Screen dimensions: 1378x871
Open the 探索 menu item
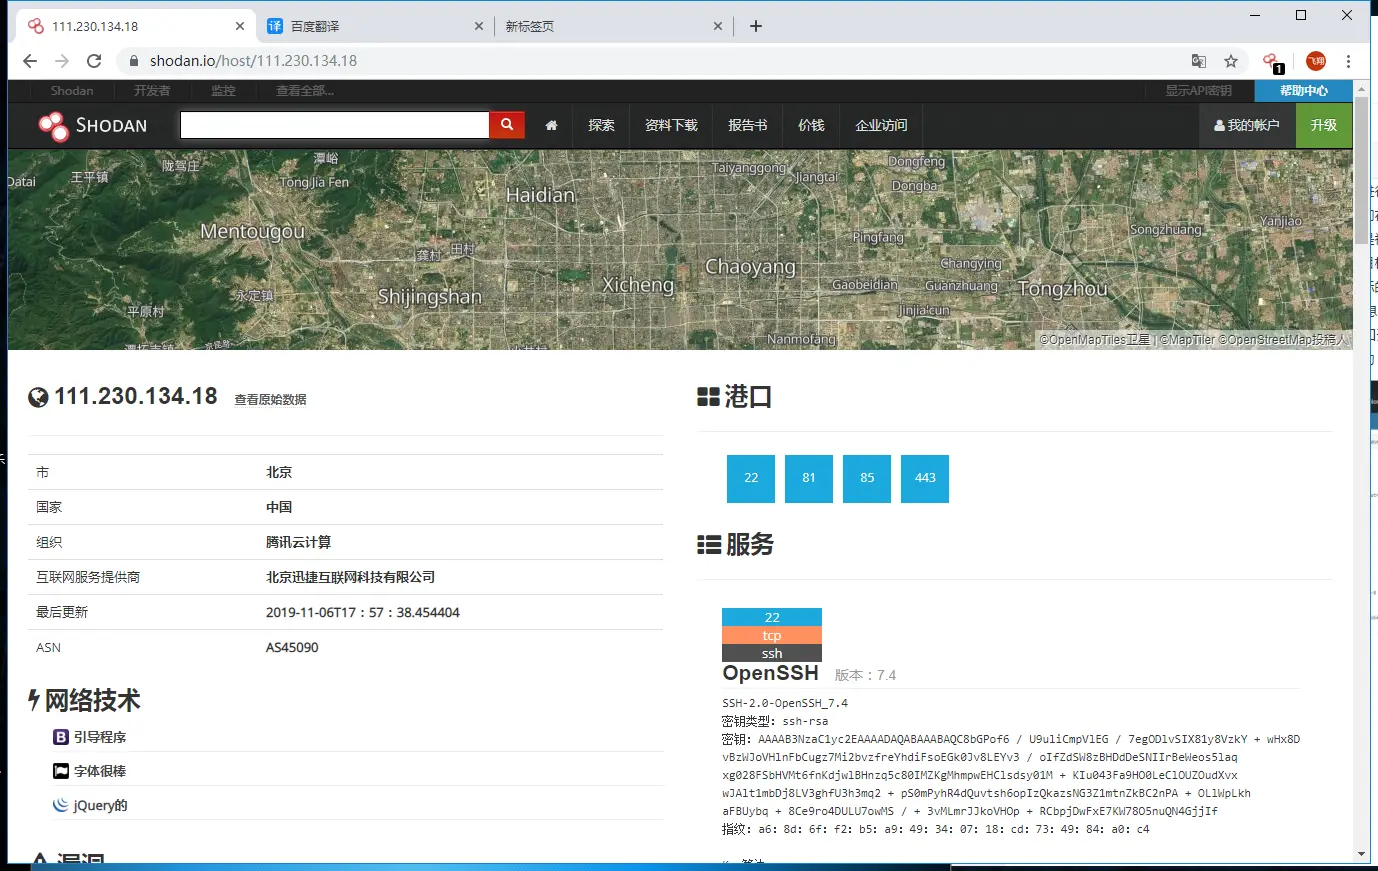click(601, 125)
